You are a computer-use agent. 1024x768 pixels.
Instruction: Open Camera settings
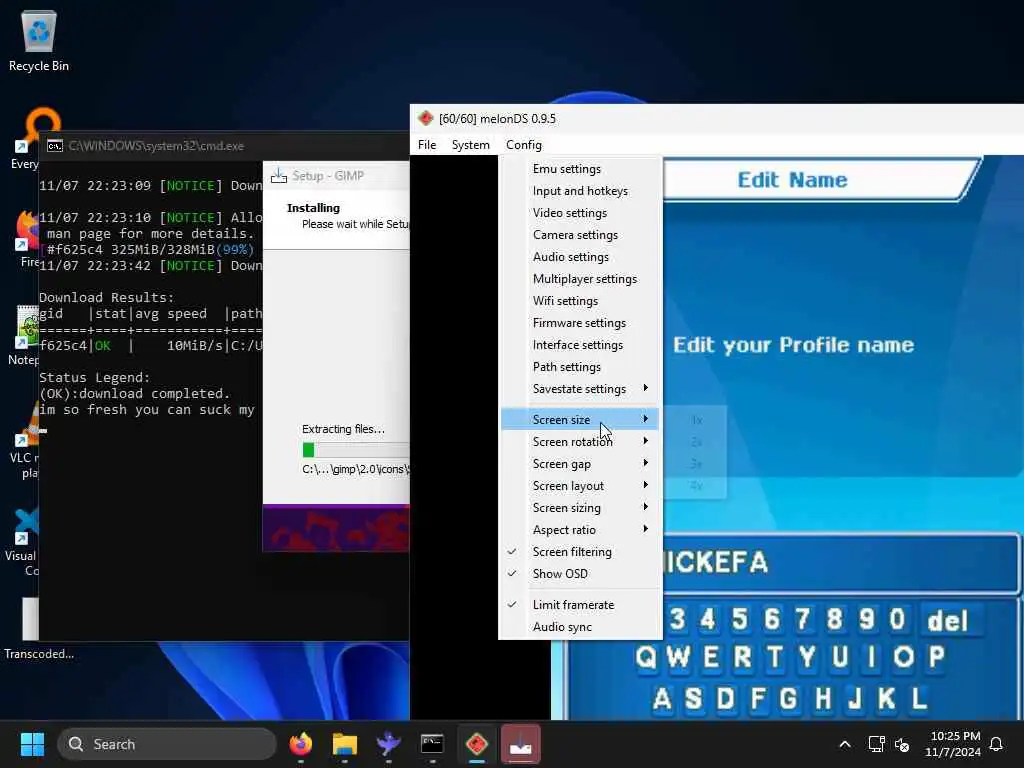point(580,235)
